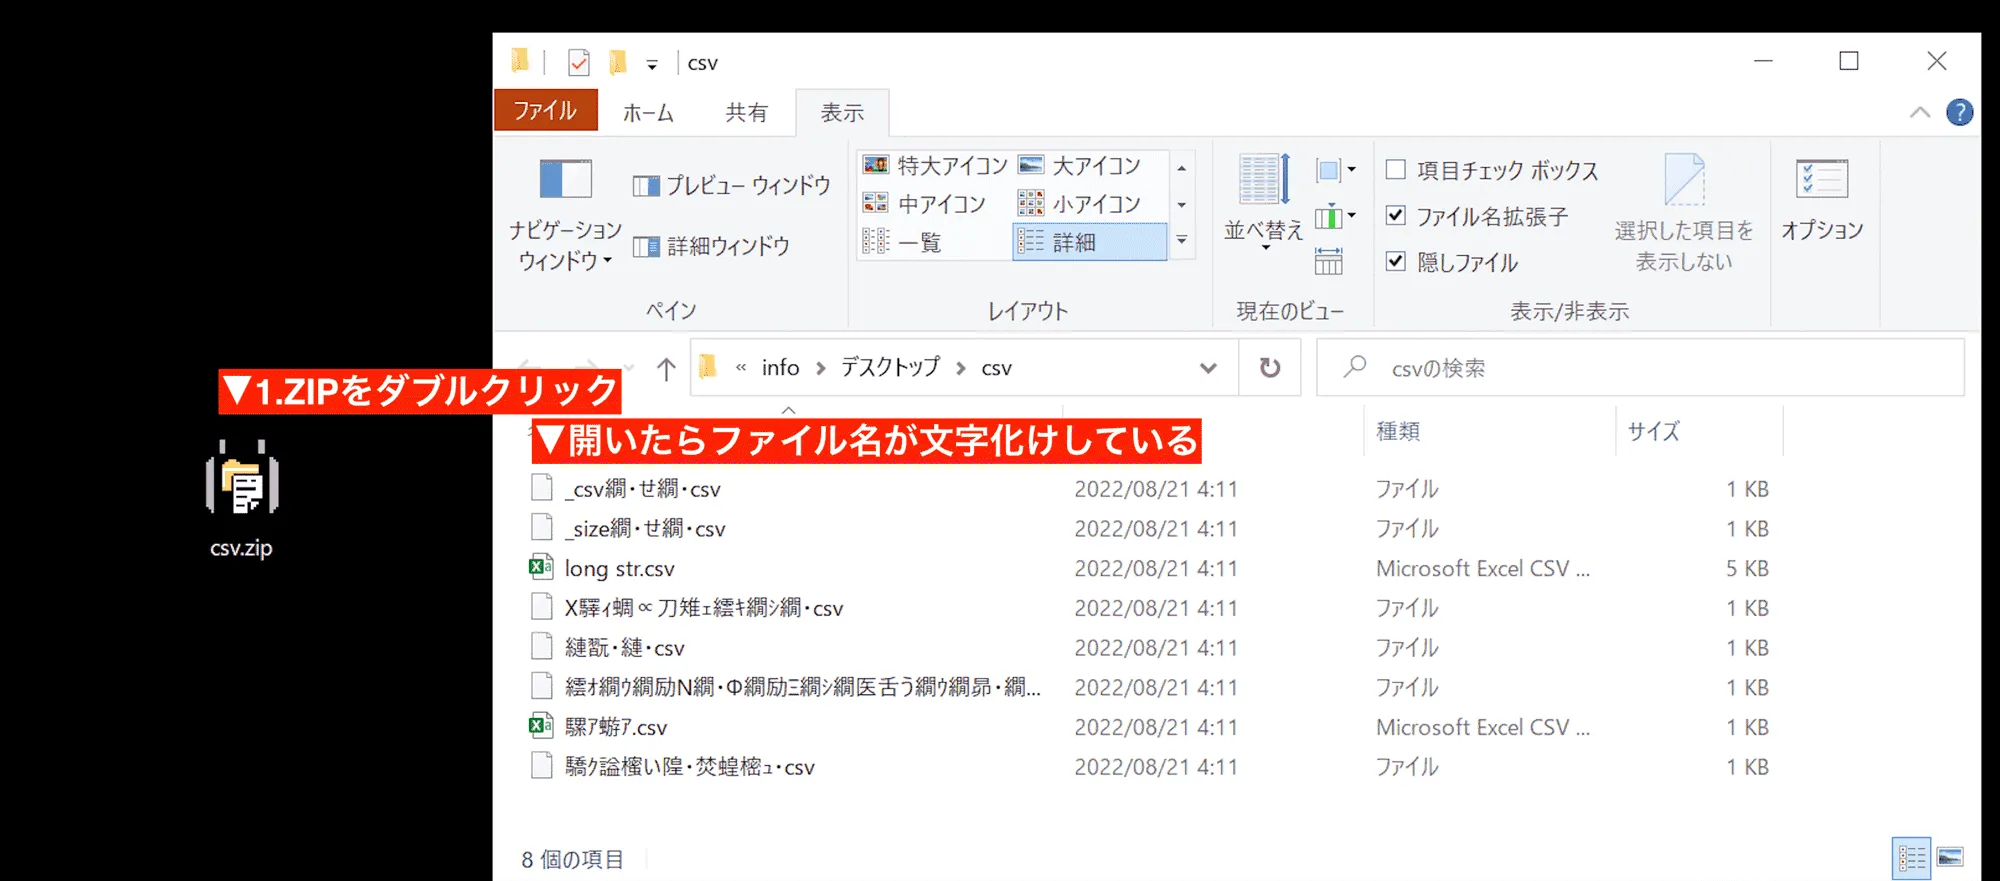The height and width of the screenshot is (881, 2000).
Task: Uncheck ファイル名拡張子 checkbox
Action: tap(1396, 215)
